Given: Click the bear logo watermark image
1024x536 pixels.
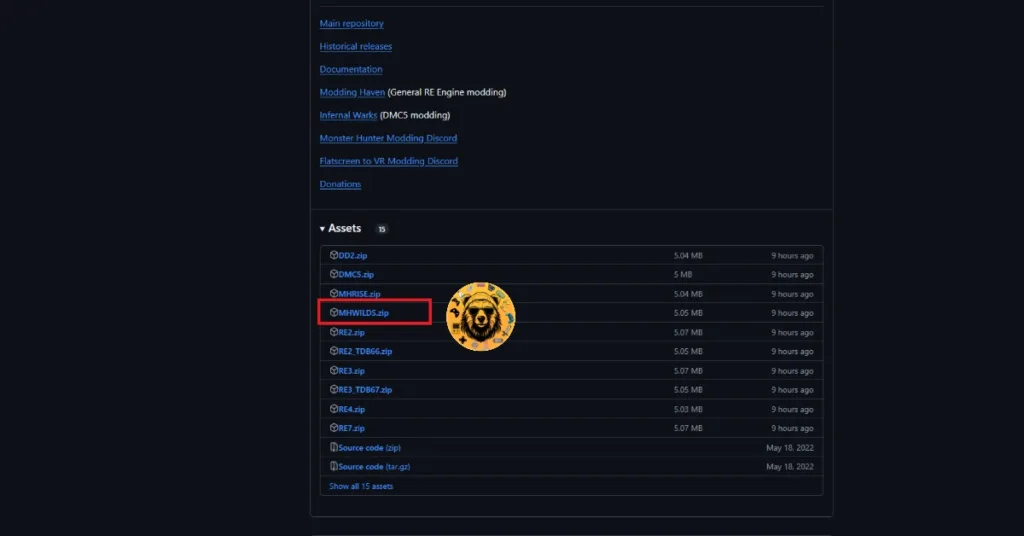Looking at the screenshot, I should pyautogui.click(x=480, y=317).
